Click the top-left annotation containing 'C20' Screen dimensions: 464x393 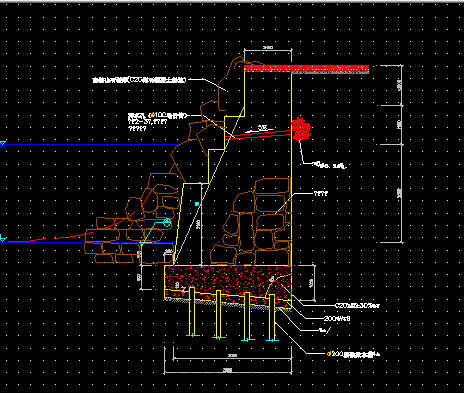click(139, 80)
